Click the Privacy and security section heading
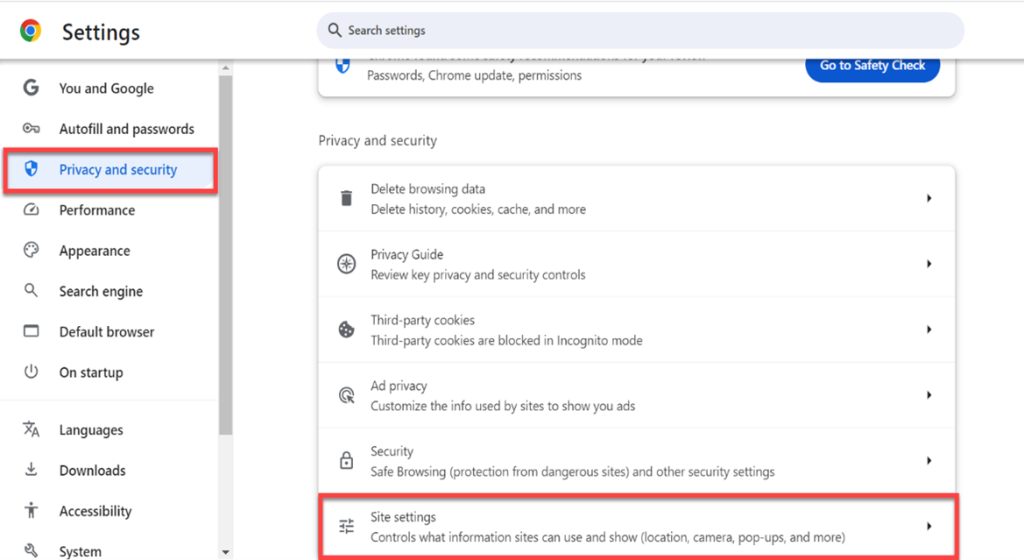1024x560 pixels. 377,140
